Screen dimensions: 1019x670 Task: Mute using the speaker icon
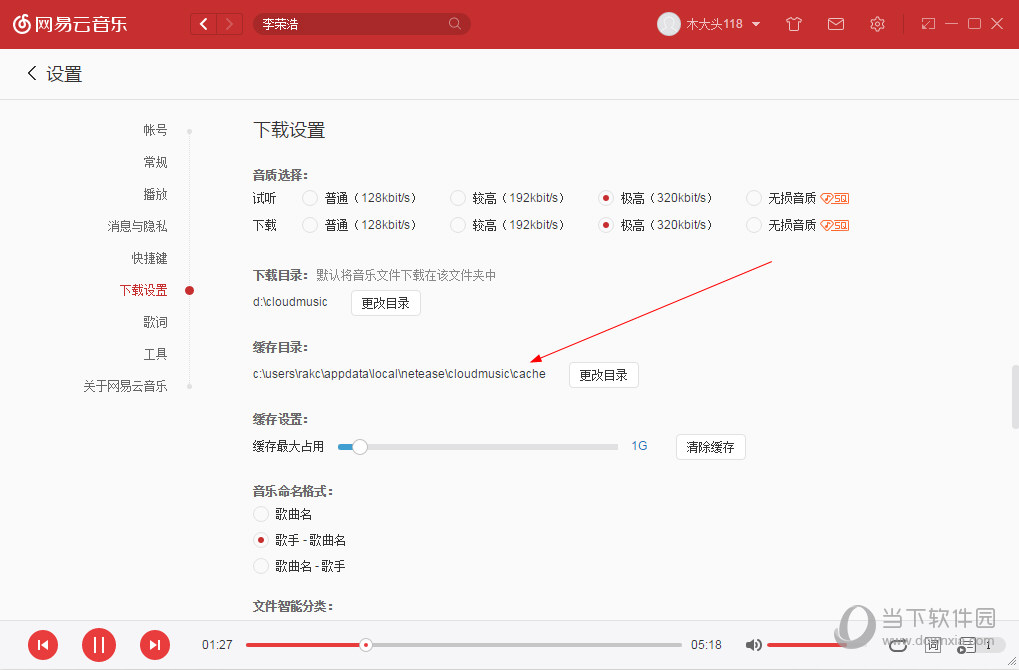point(753,645)
